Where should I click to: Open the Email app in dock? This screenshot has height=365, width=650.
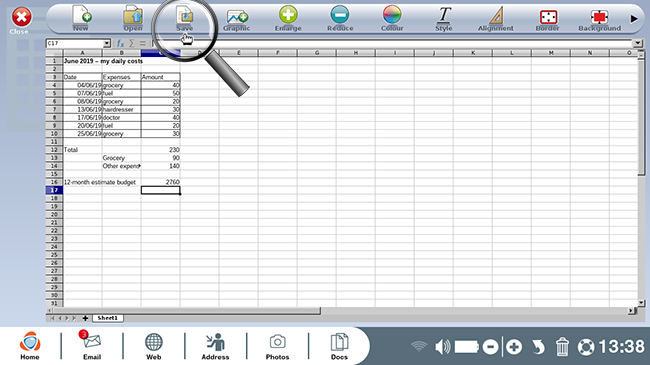(x=92, y=345)
